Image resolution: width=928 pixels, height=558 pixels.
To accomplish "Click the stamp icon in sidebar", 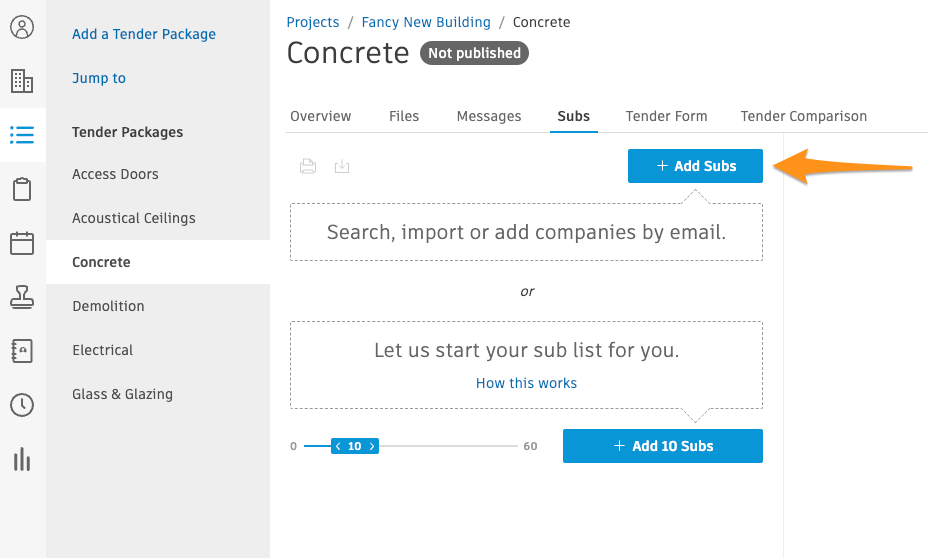I will point(22,297).
